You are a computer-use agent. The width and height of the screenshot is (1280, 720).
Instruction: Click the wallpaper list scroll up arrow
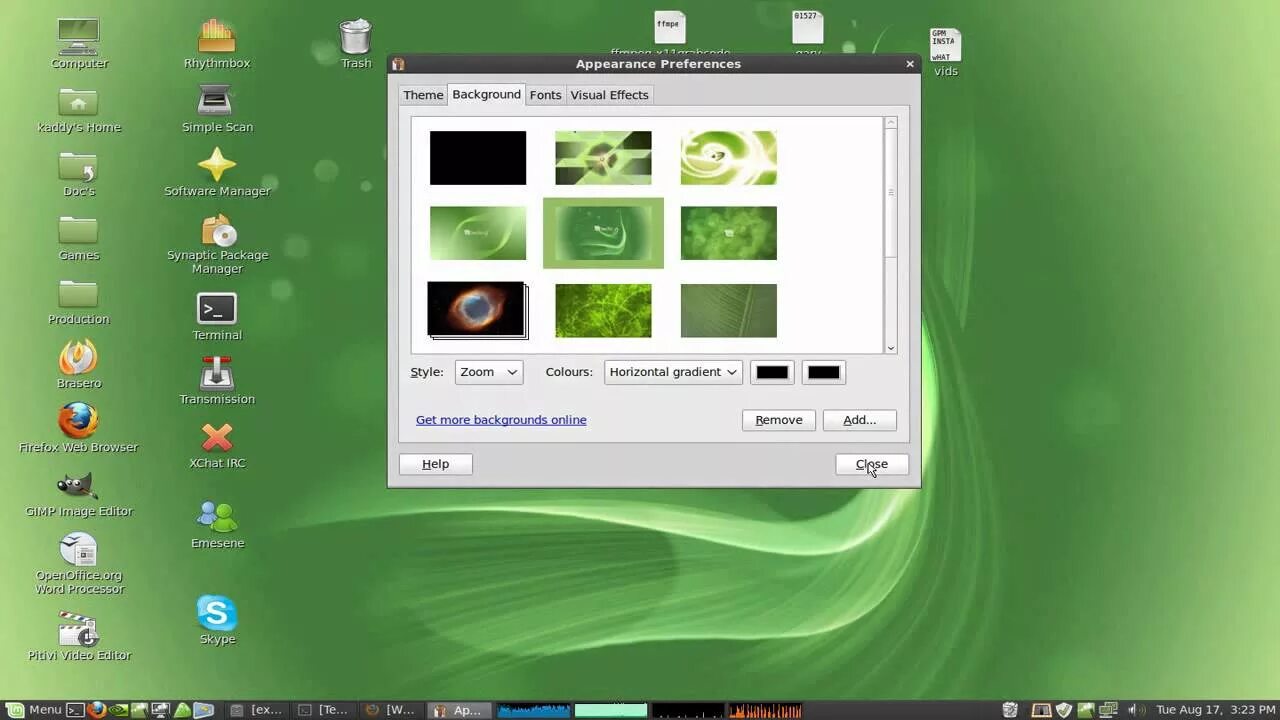(x=890, y=123)
